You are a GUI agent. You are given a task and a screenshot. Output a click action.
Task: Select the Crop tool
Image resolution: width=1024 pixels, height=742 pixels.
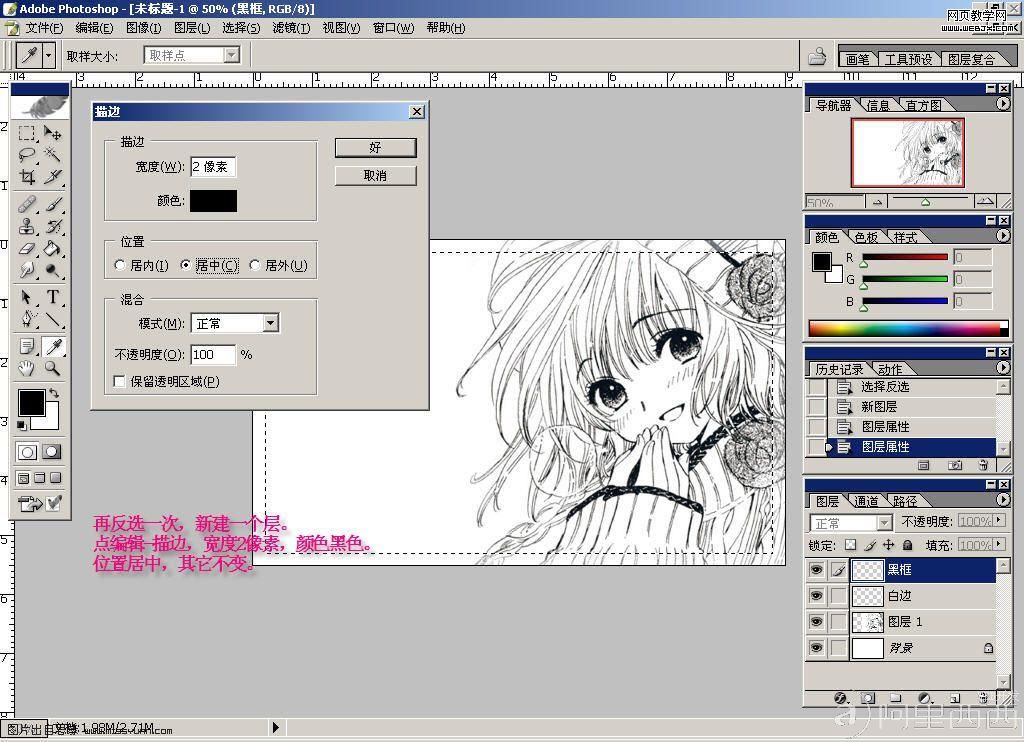(x=26, y=176)
